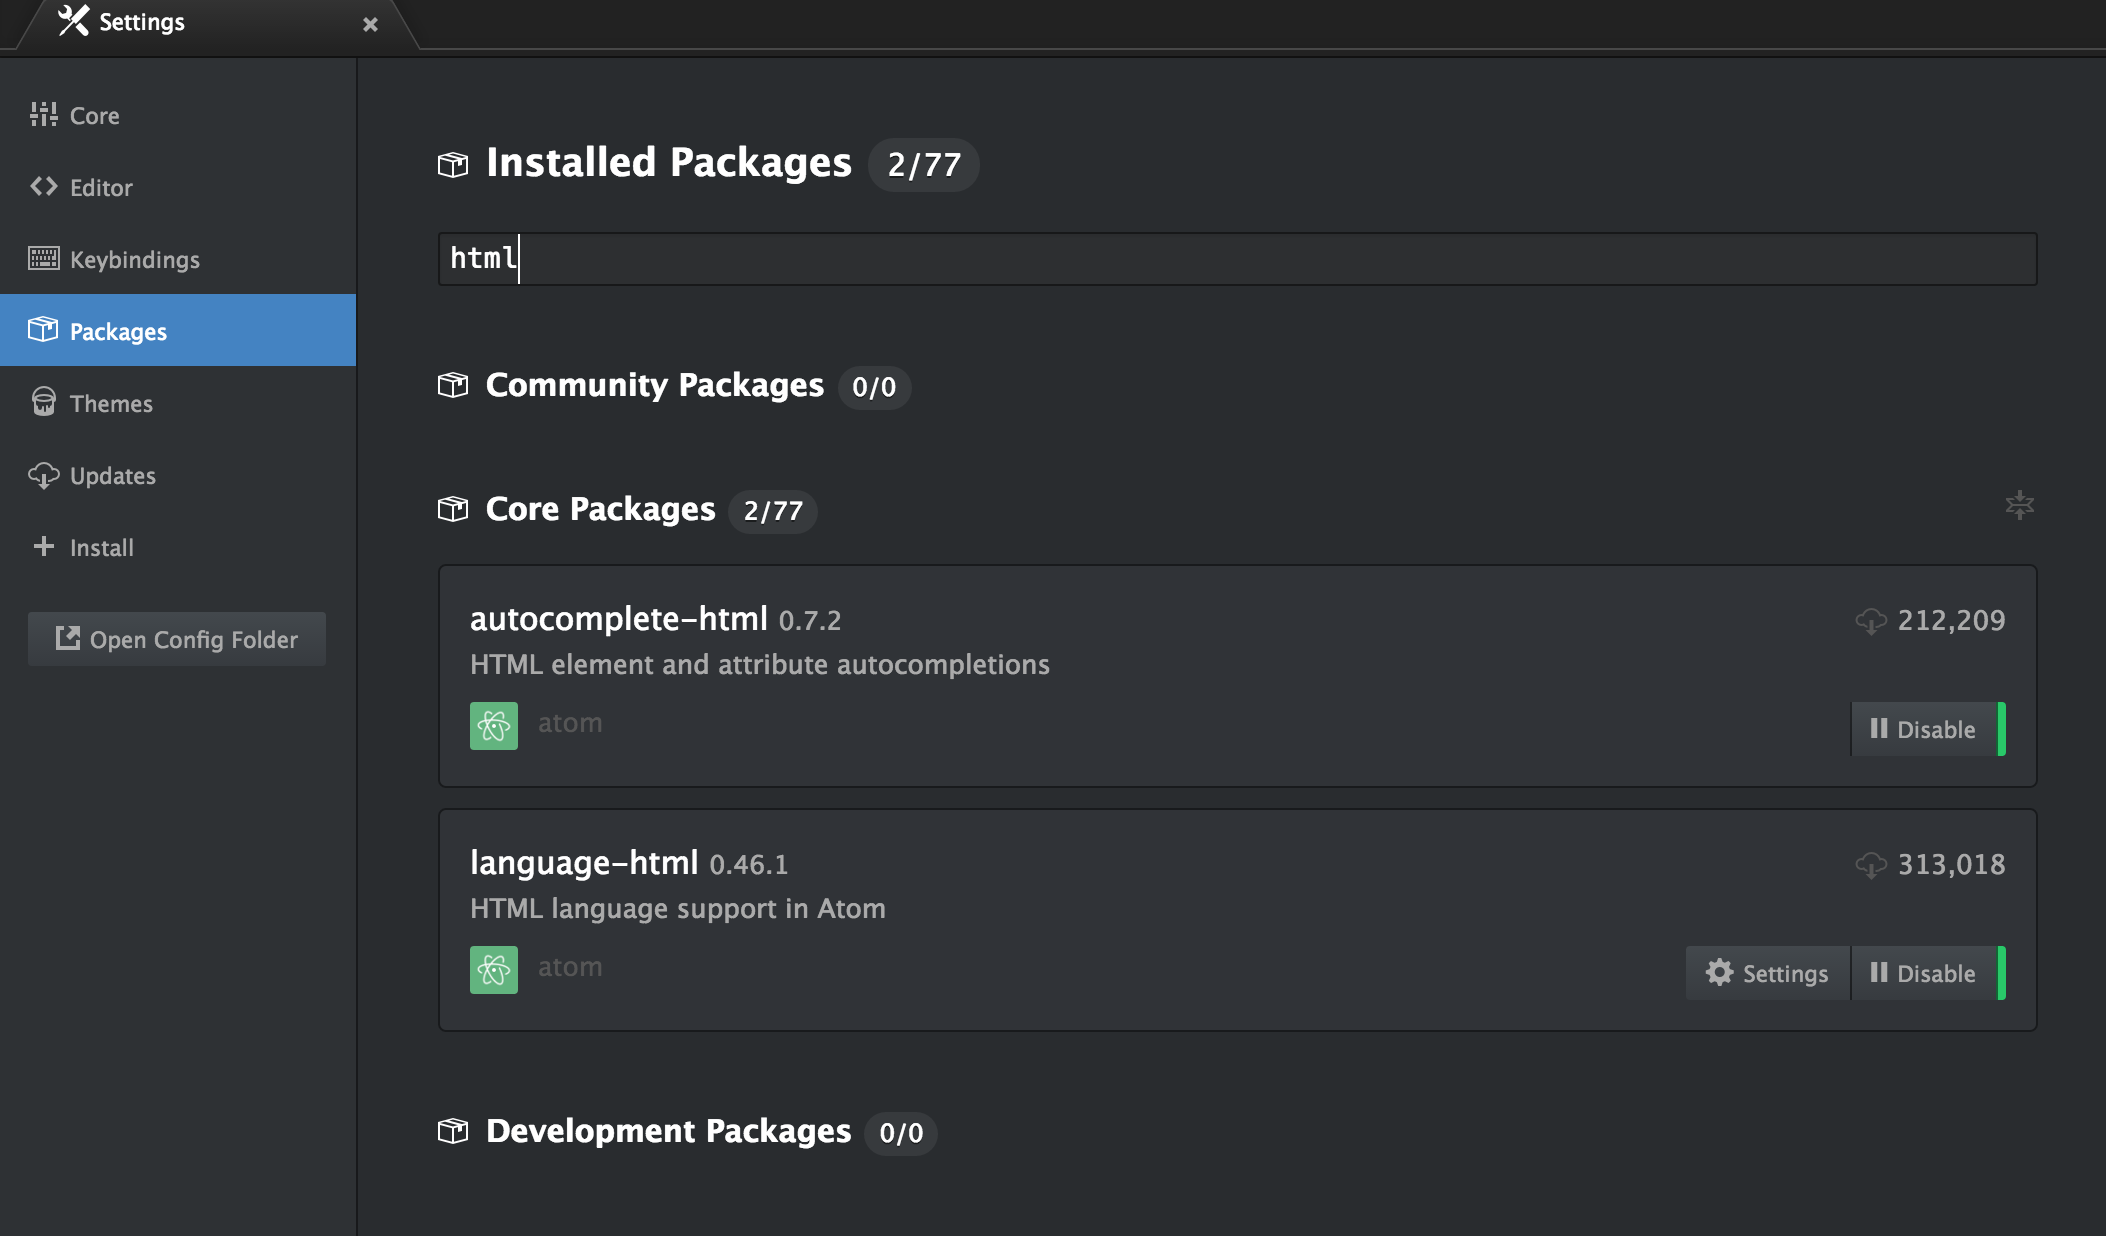Click the Installed Packages 2/77 count badge
Screen dimensions: 2106x1236
tap(924, 165)
